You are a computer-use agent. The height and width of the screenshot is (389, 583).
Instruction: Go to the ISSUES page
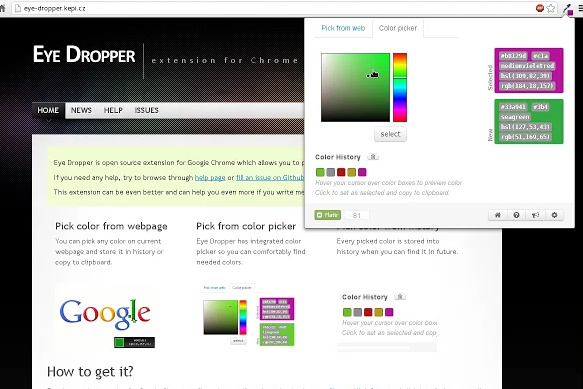click(x=146, y=110)
